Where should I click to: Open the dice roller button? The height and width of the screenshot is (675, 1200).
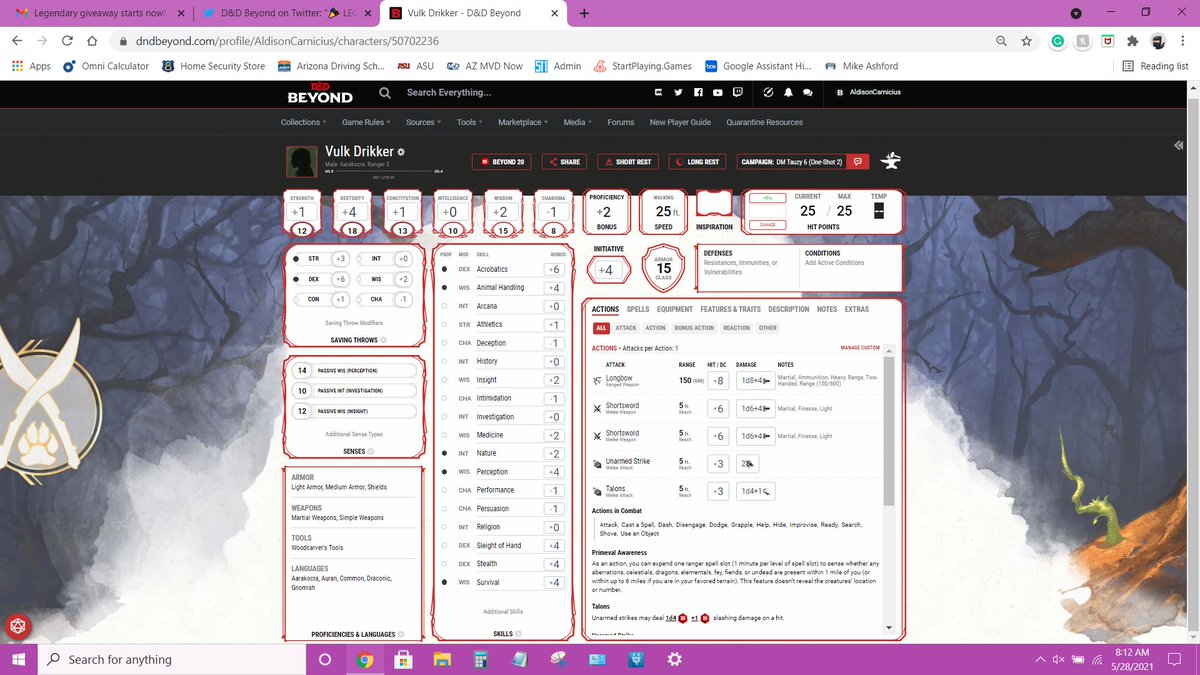click(16, 627)
